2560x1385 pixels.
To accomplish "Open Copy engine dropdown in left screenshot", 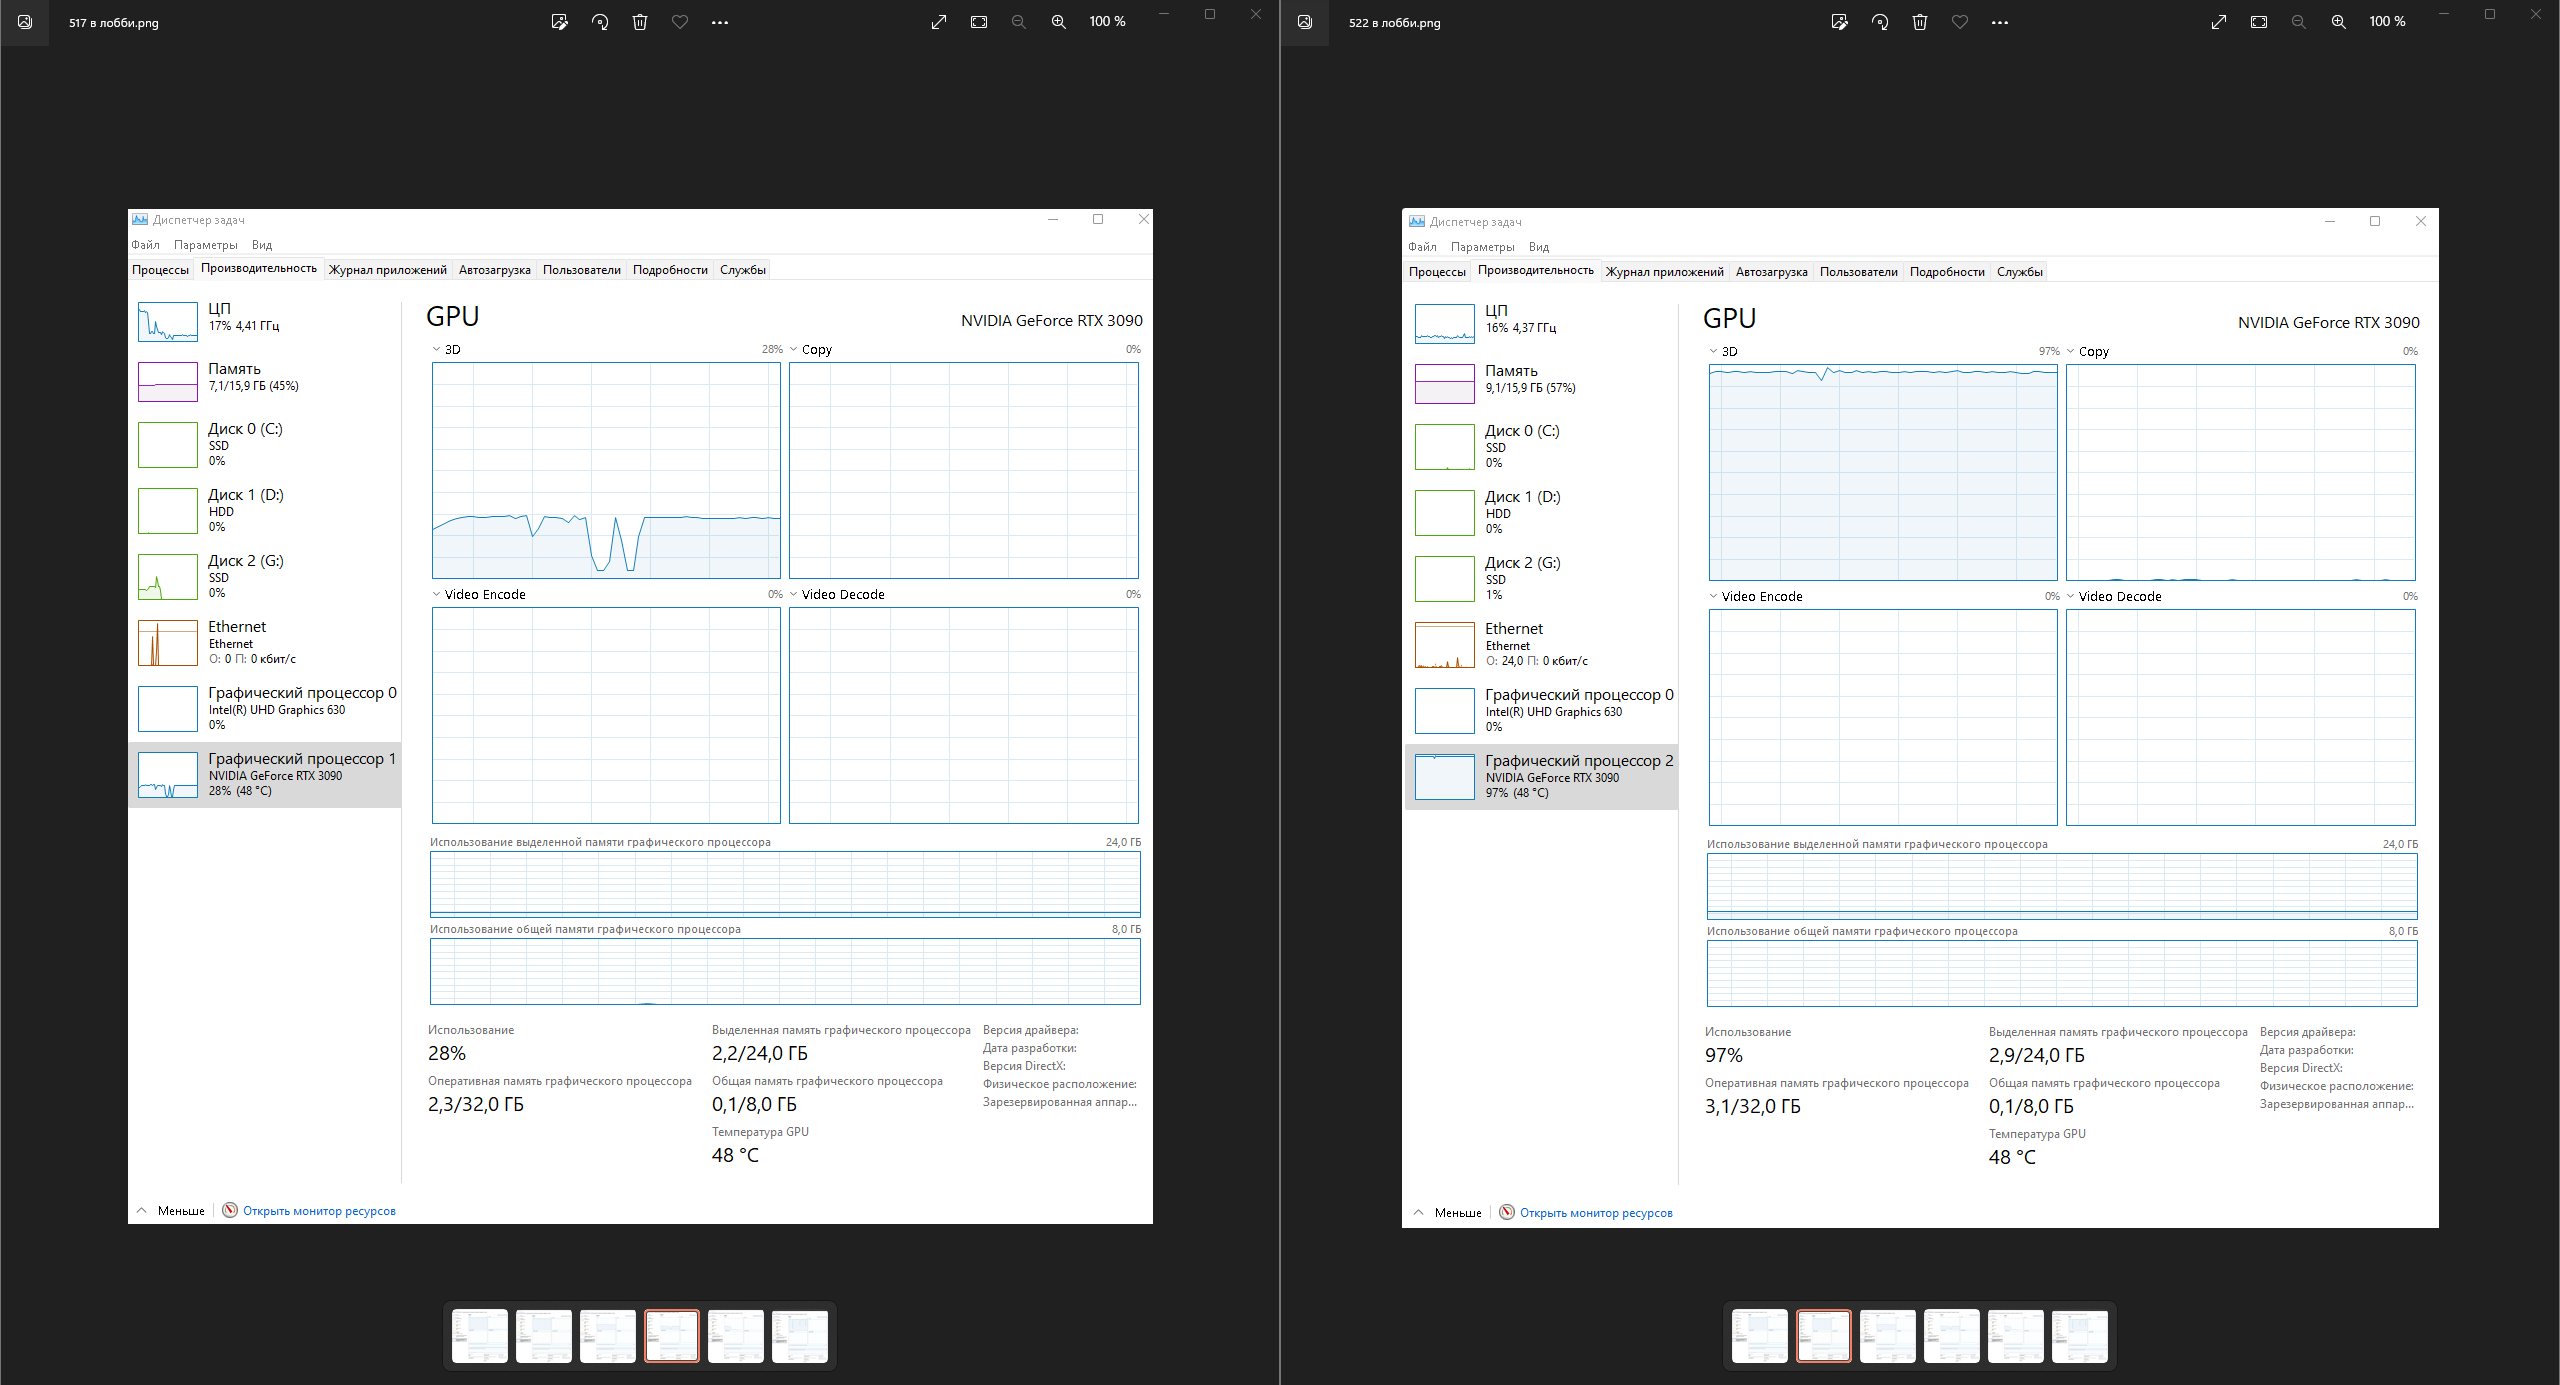I will tap(794, 349).
